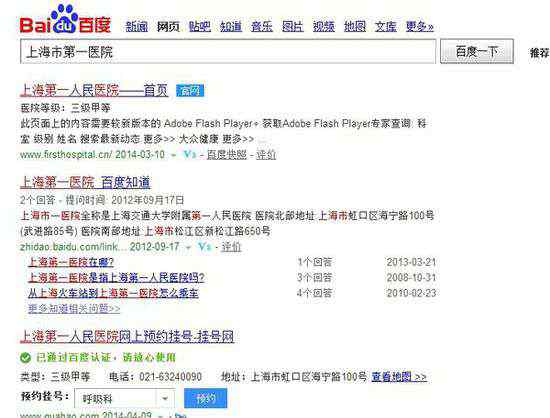Screen dimensions: 550x418
Task: Open the 呼吸科 department dropdown
Action: point(125,398)
